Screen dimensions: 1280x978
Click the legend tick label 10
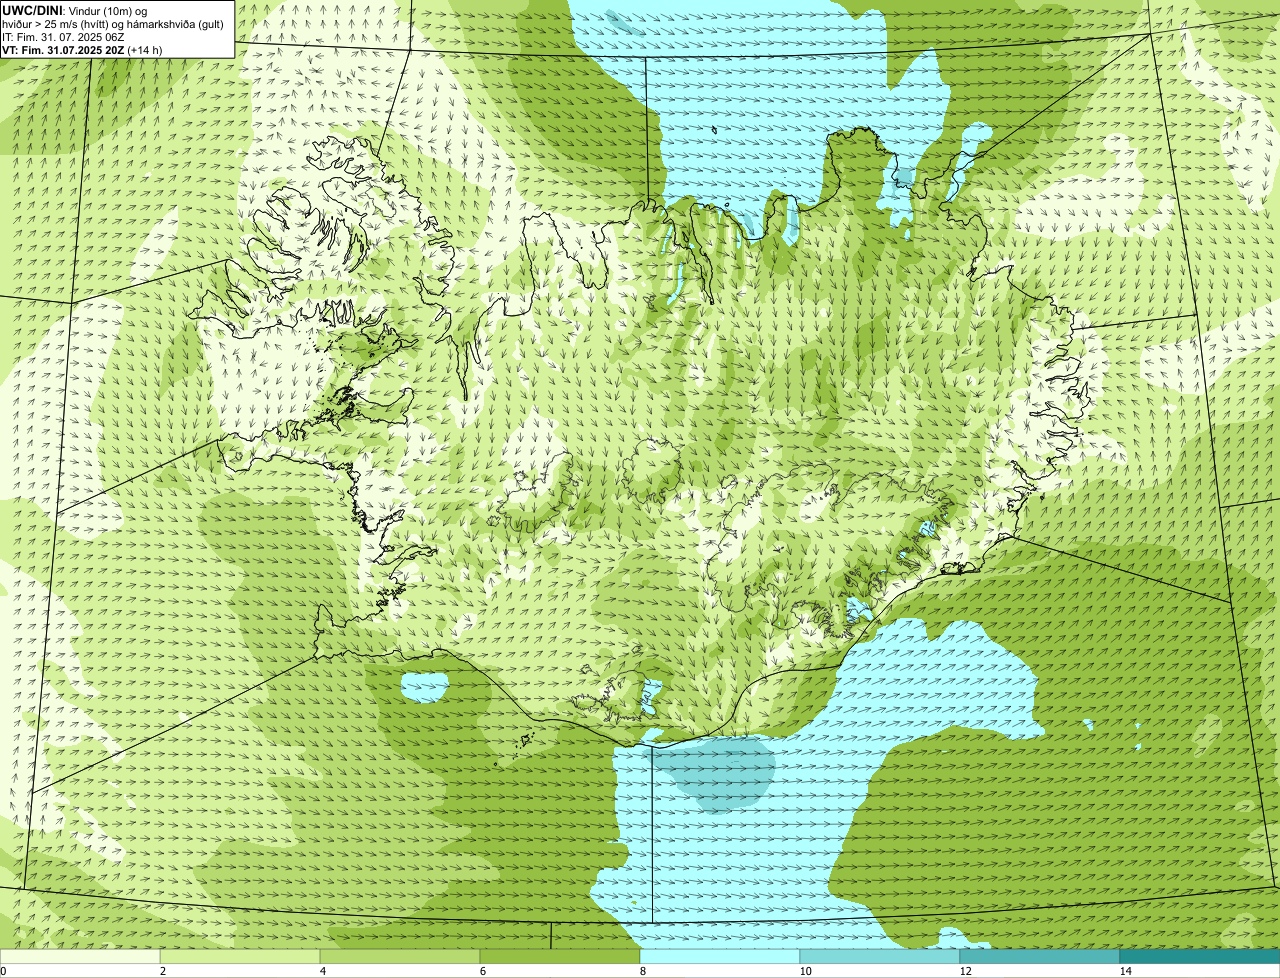click(805, 970)
